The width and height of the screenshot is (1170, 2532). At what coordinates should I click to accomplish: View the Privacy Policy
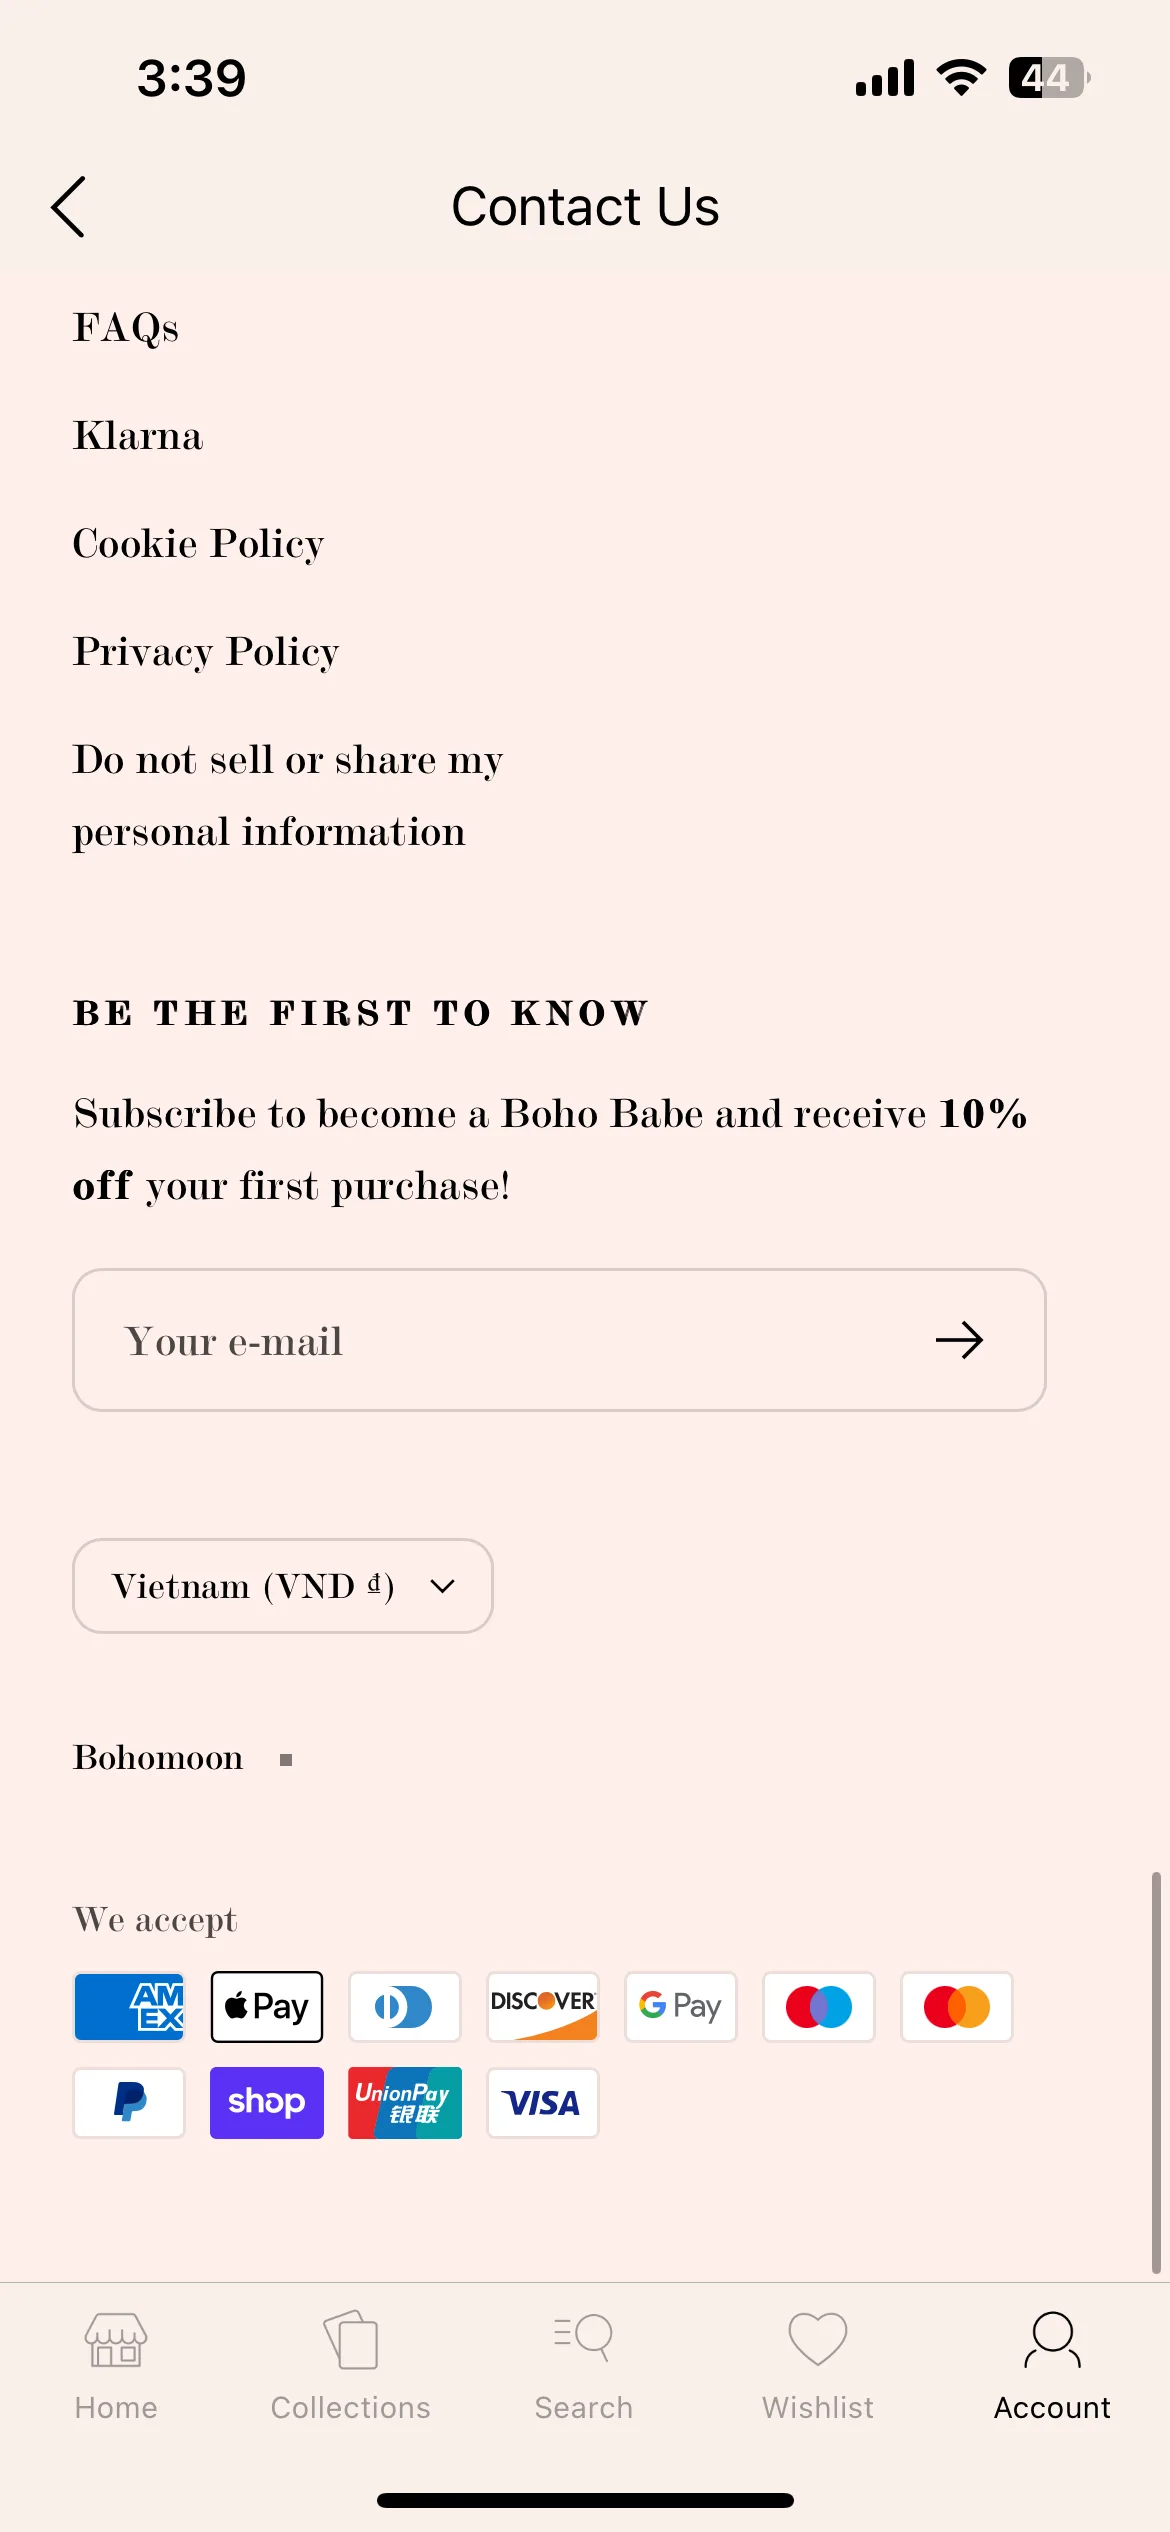pyautogui.click(x=206, y=652)
